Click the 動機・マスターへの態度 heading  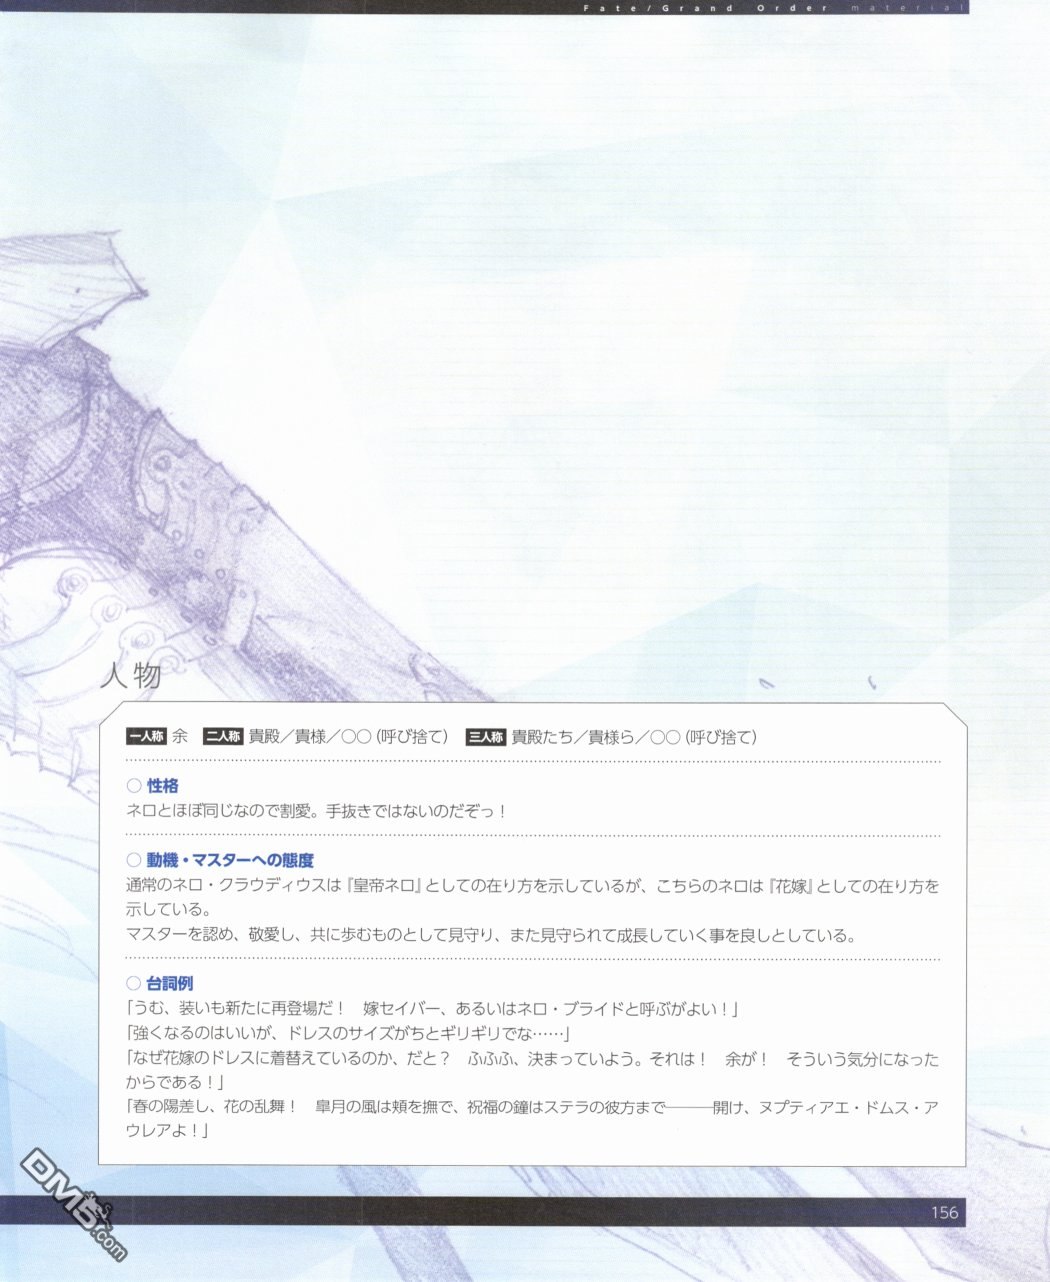[x=230, y=860]
